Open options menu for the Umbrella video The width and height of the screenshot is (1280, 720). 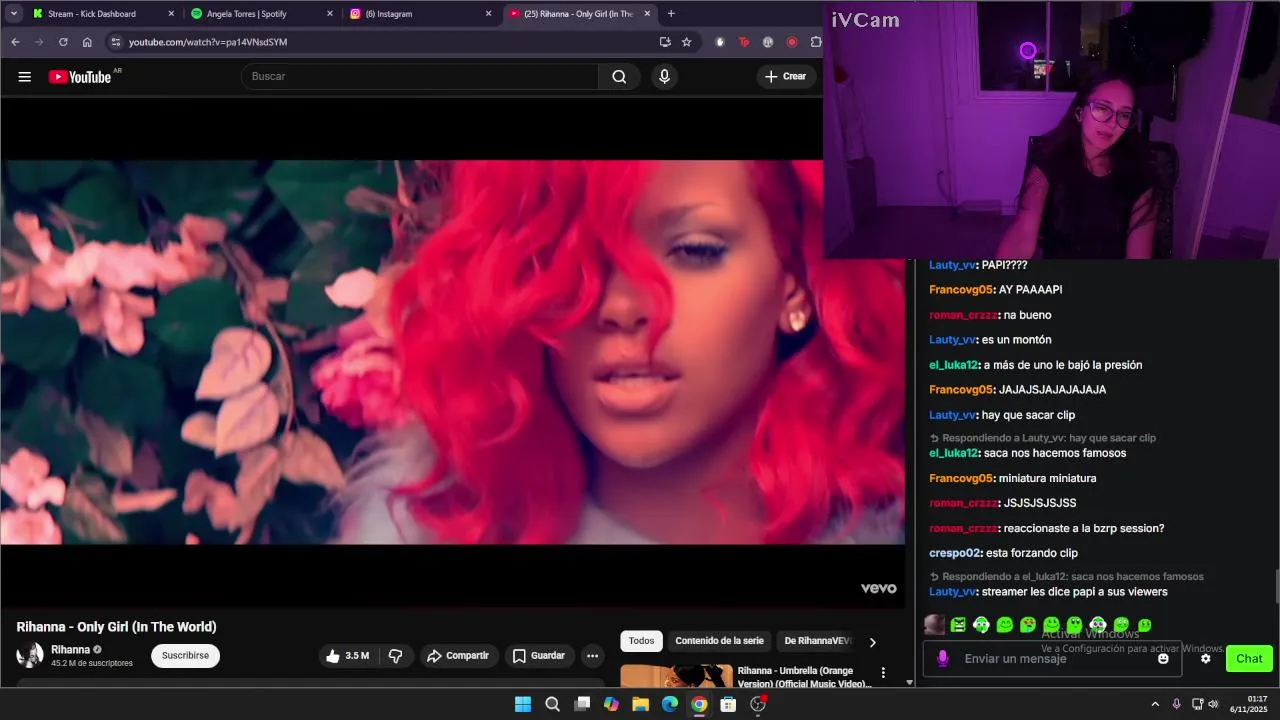click(883, 673)
